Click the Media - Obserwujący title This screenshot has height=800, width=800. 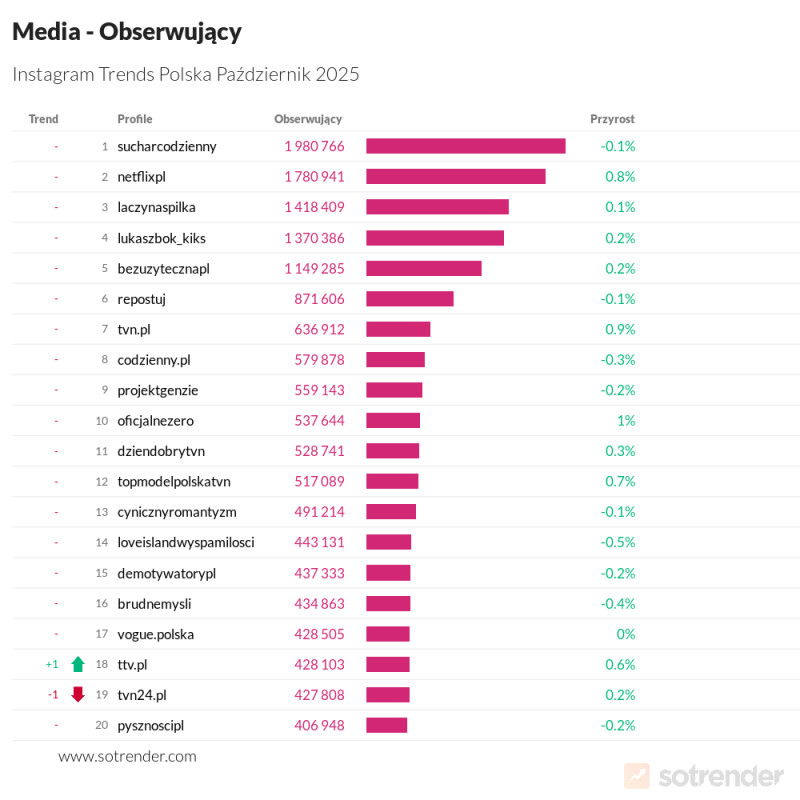coord(127,32)
